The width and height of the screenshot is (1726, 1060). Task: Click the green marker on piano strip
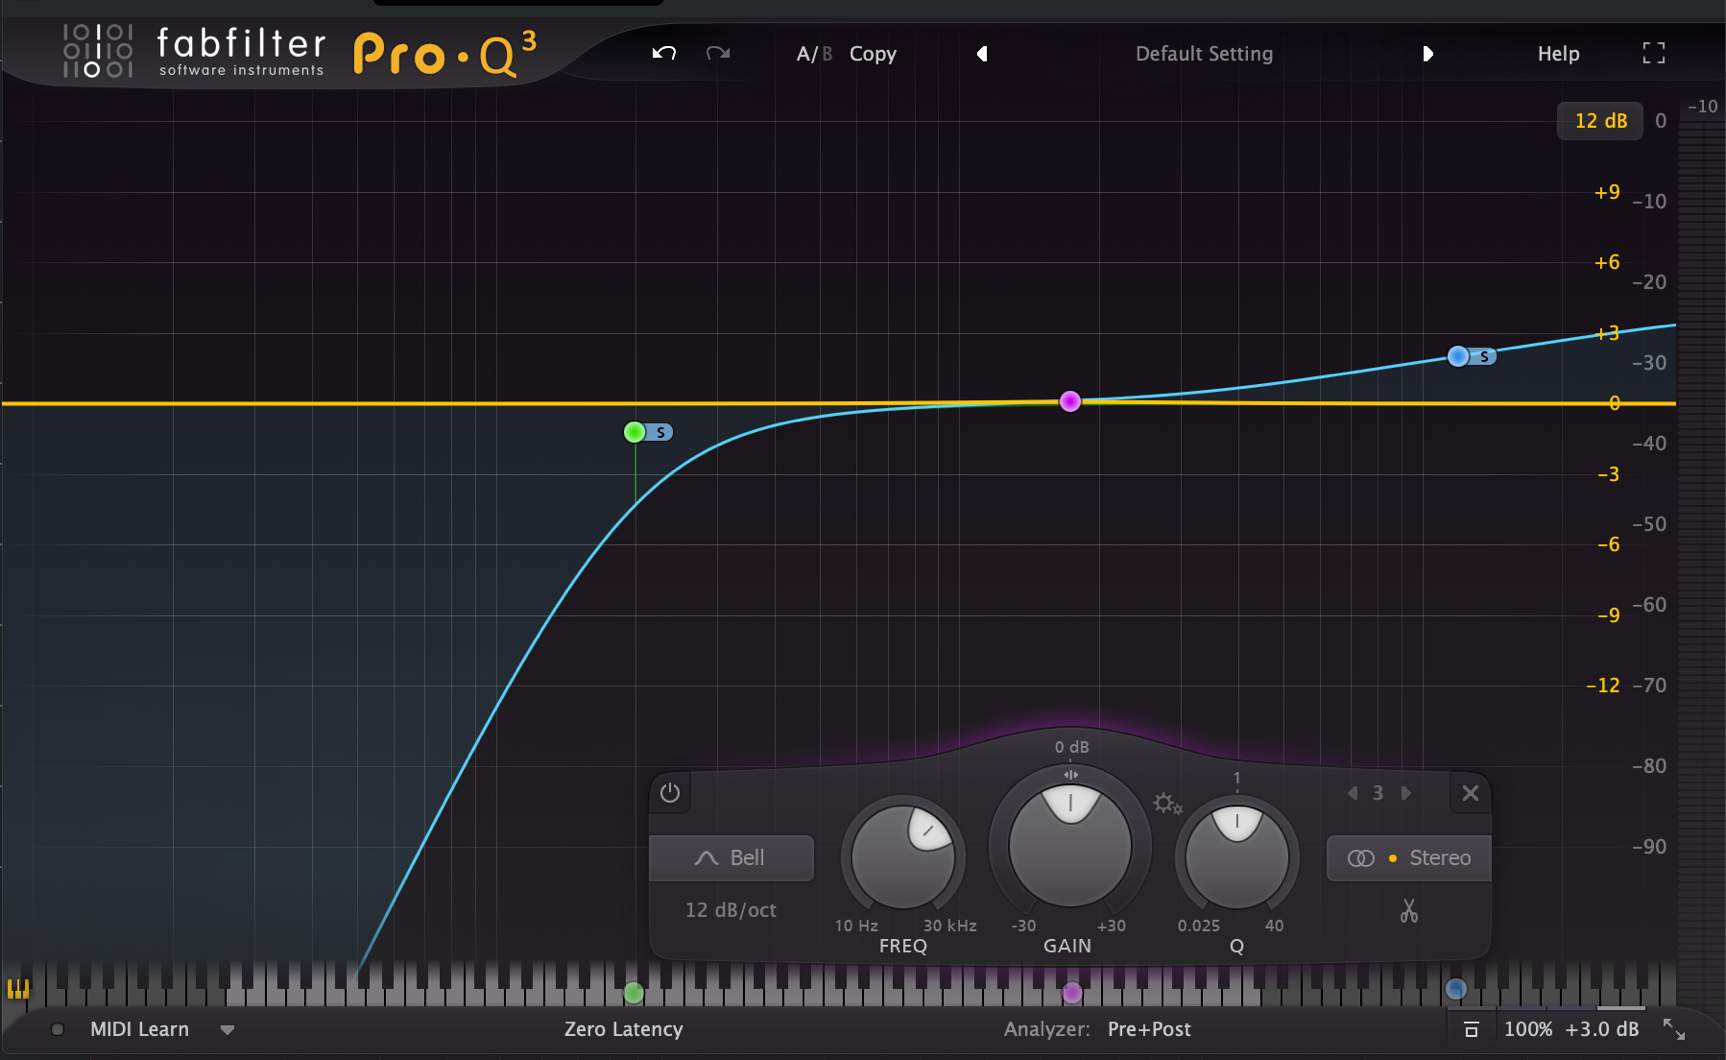pyautogui.click(x=634, y=993)
